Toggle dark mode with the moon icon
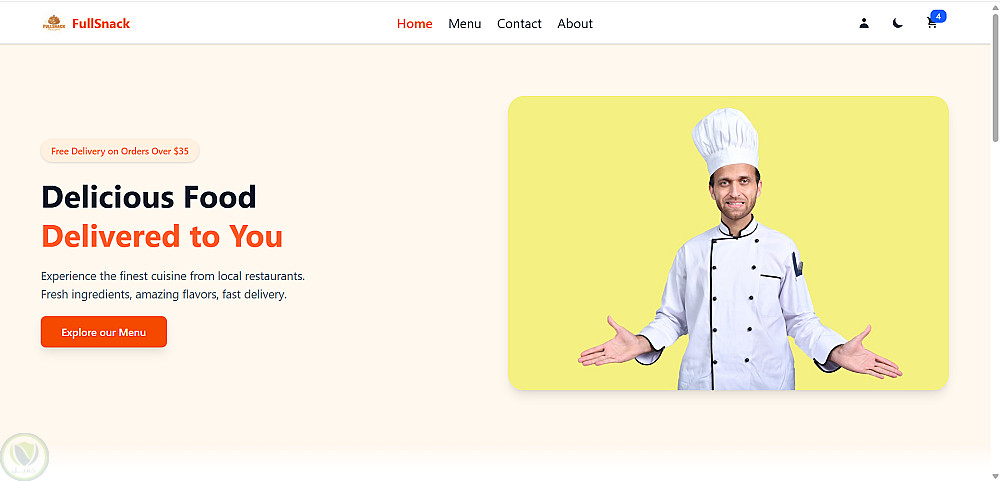The image size is (1000, 481). point(897,24)
